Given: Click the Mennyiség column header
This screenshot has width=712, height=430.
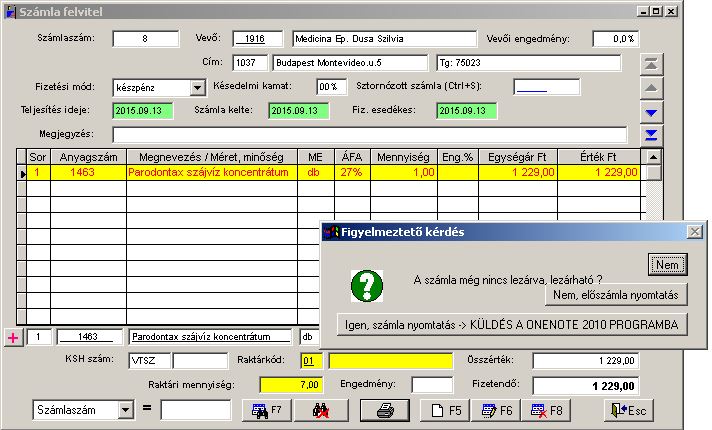Looking at the screenshot, I should (x=404, y=157).
